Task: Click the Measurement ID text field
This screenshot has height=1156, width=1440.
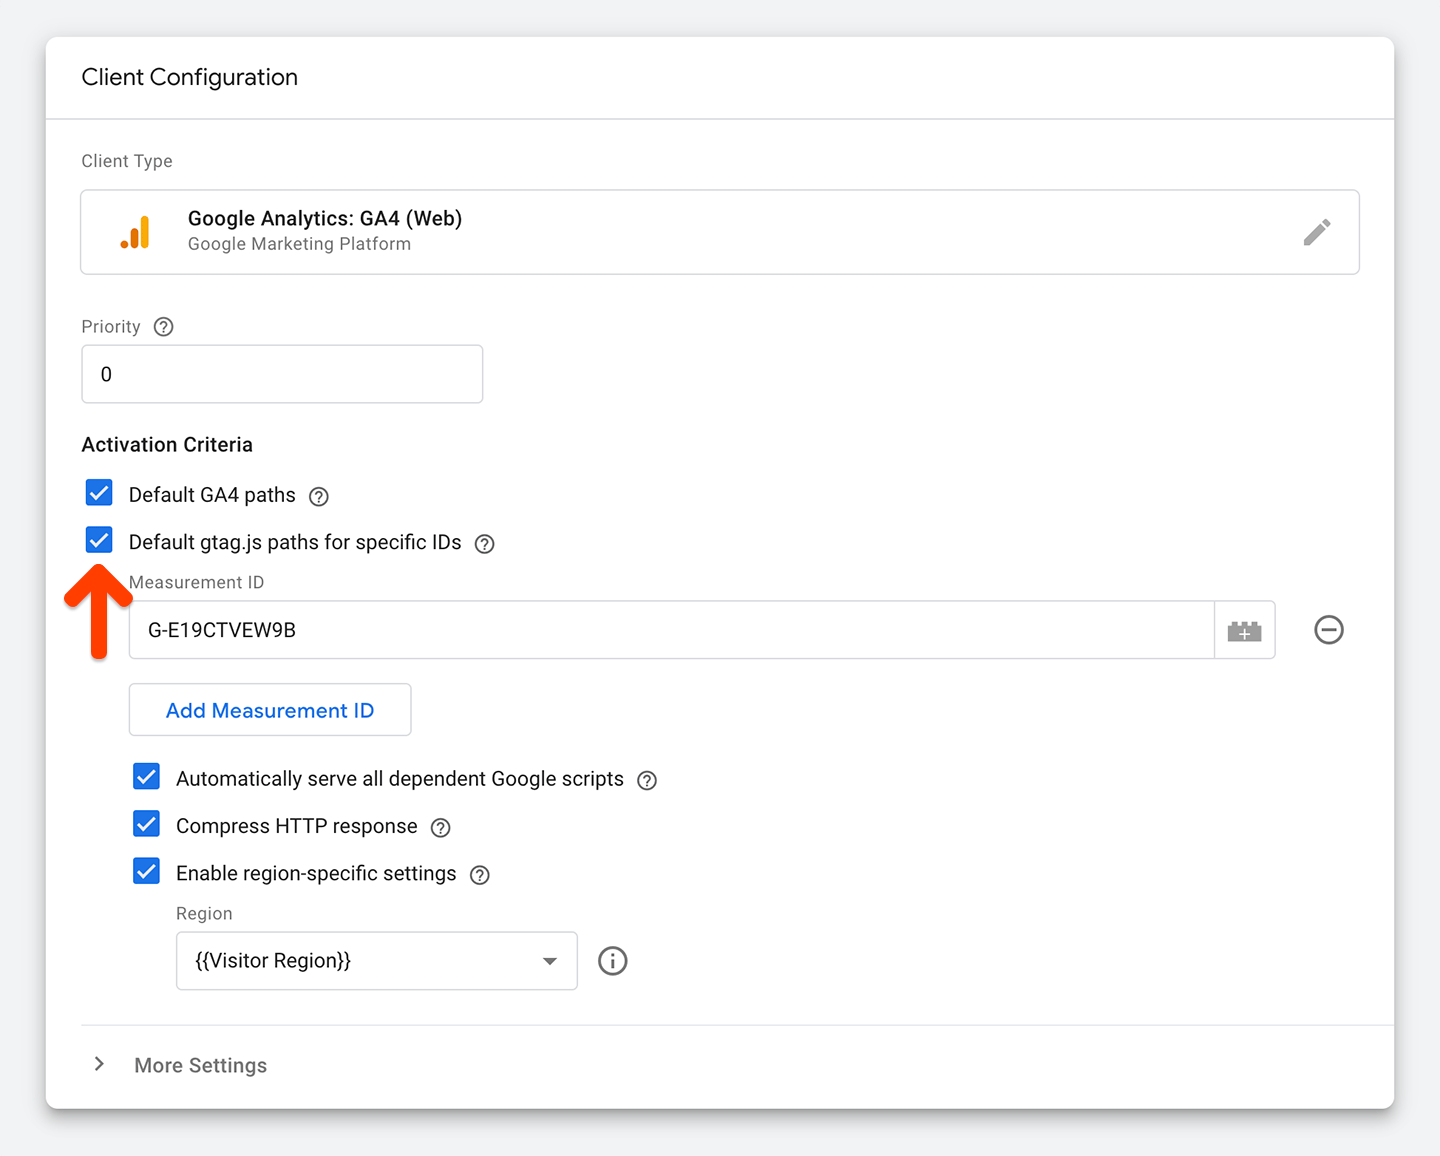Action: [x=670, y=630]
